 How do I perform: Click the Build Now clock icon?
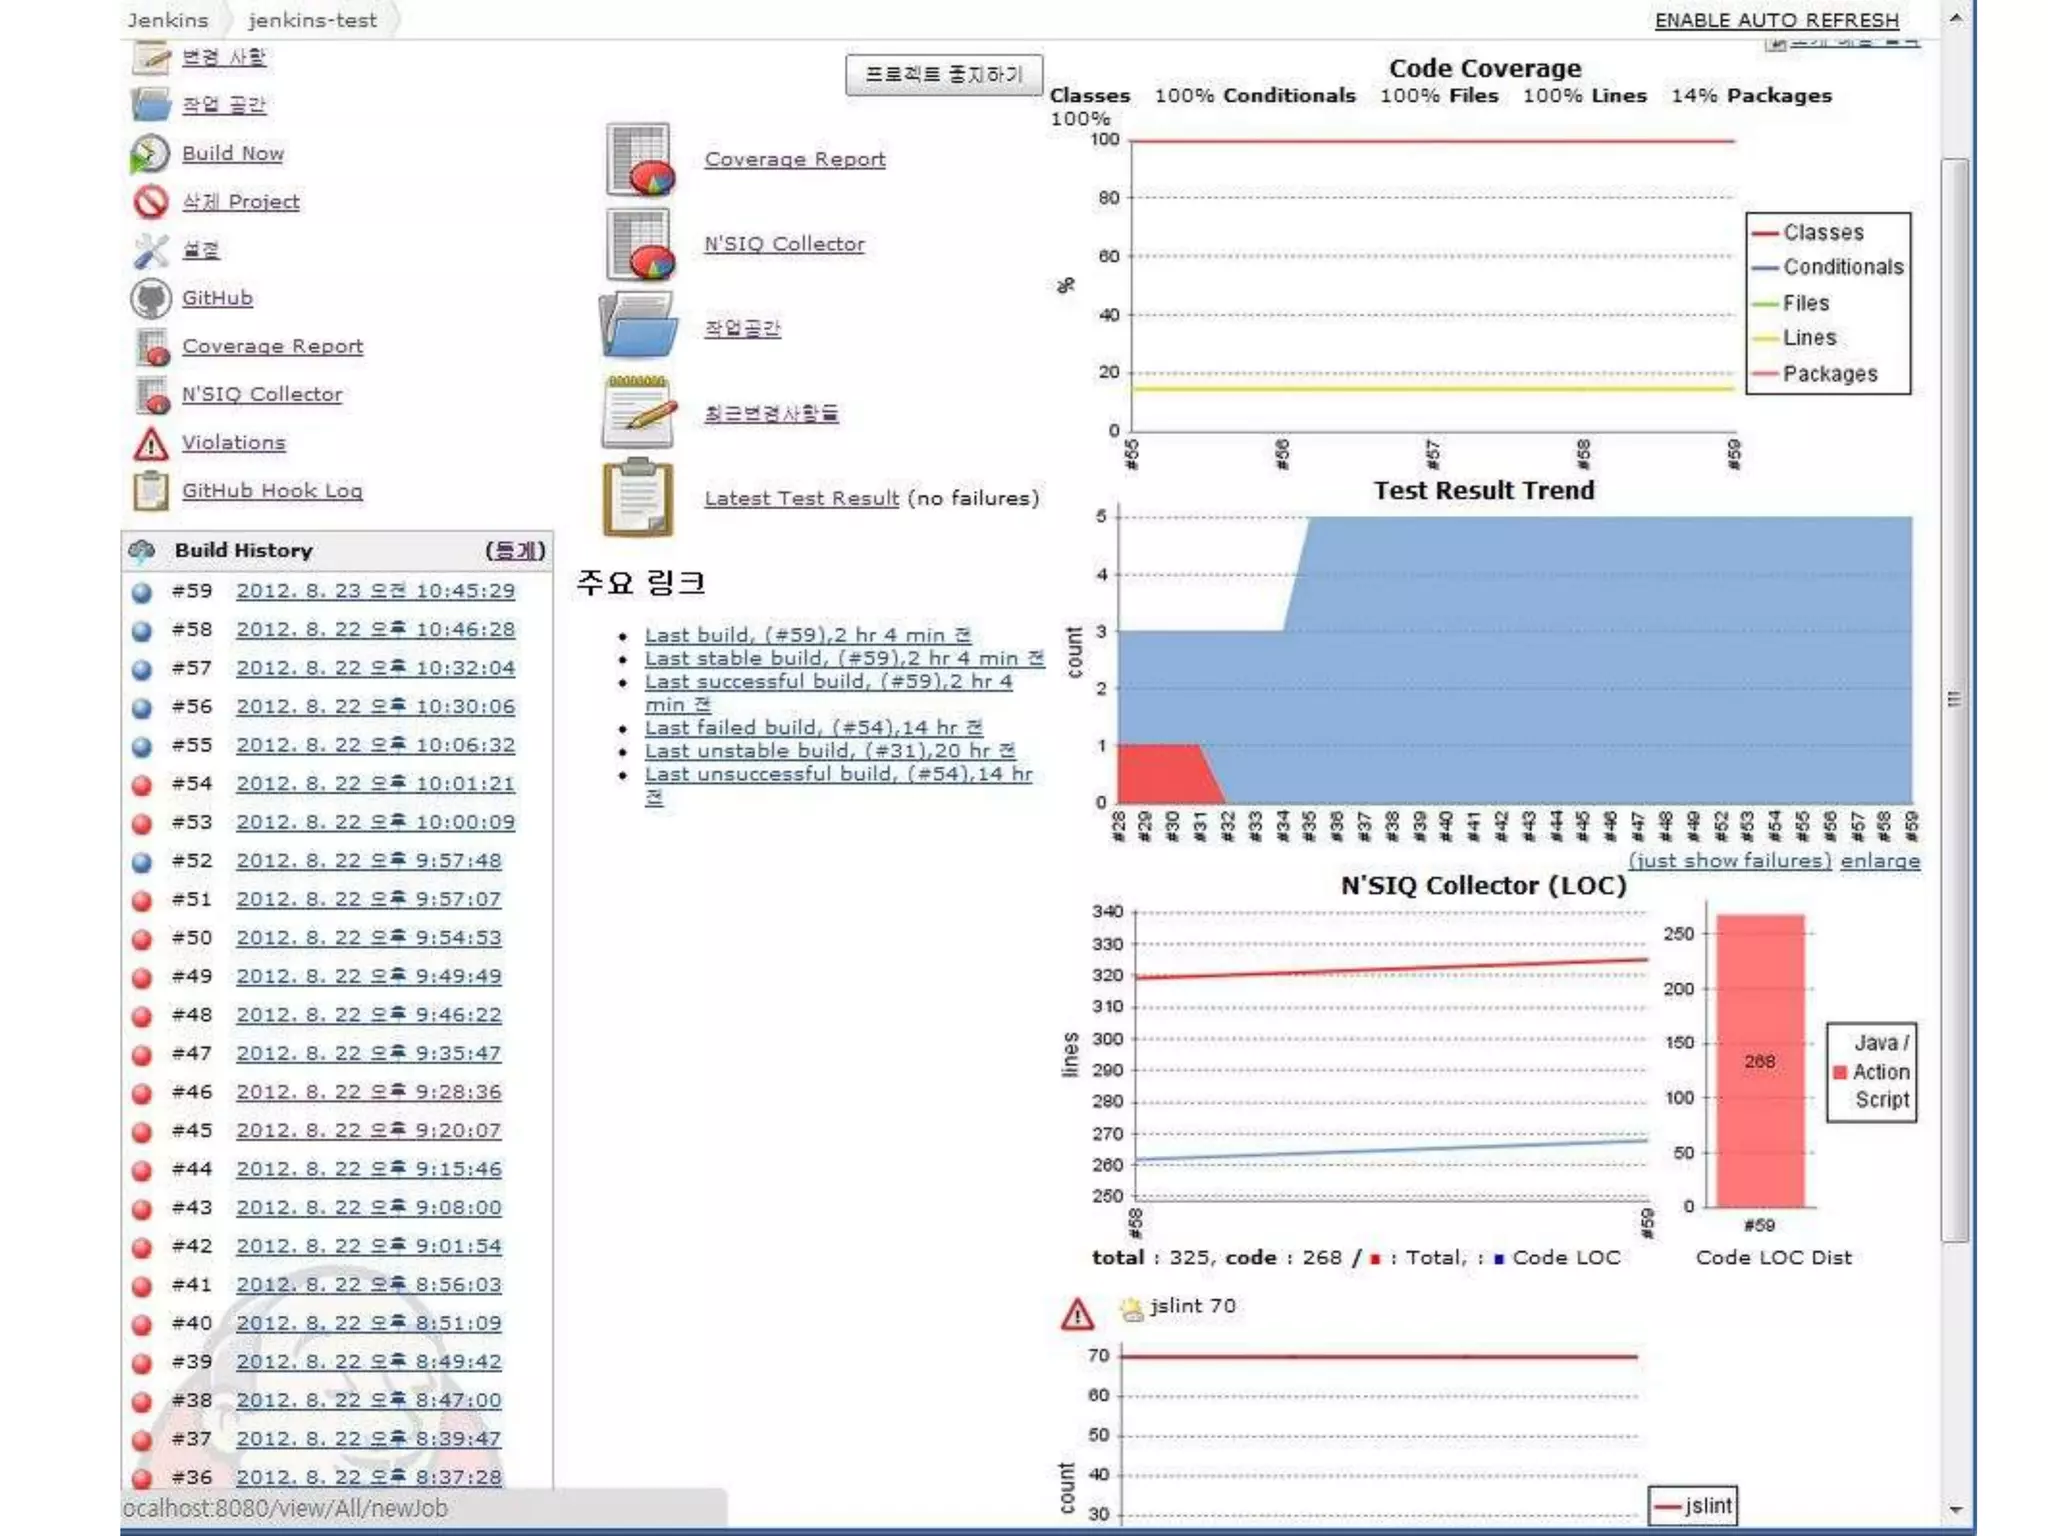150,154
